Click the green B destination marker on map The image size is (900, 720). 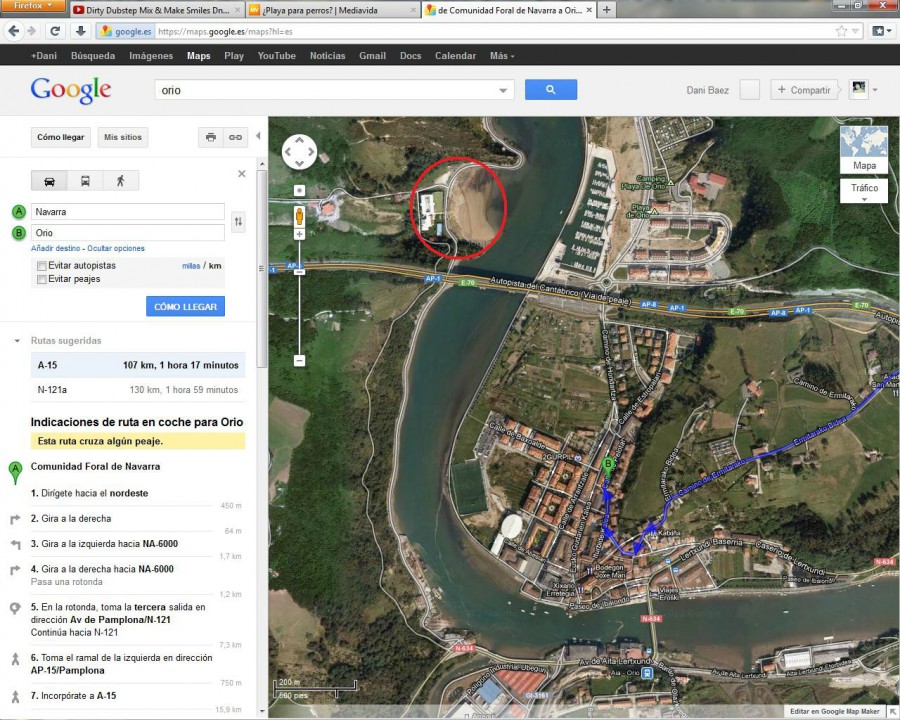[608, 467]
